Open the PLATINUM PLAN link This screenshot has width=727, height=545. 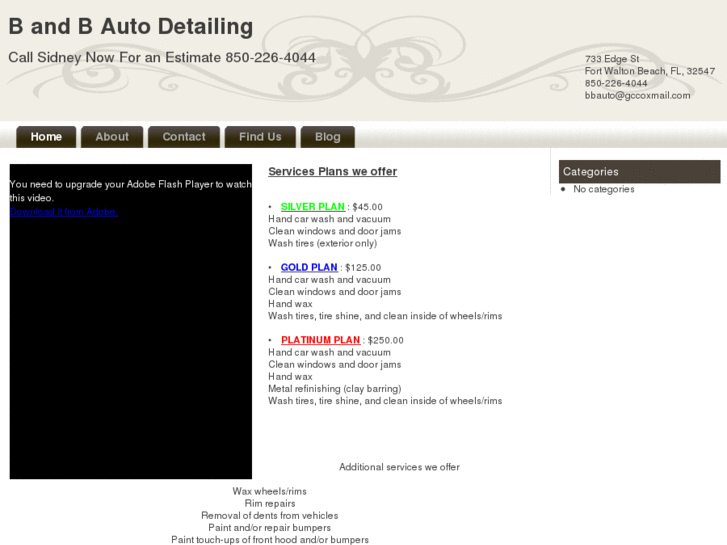[x=320, y=340]
